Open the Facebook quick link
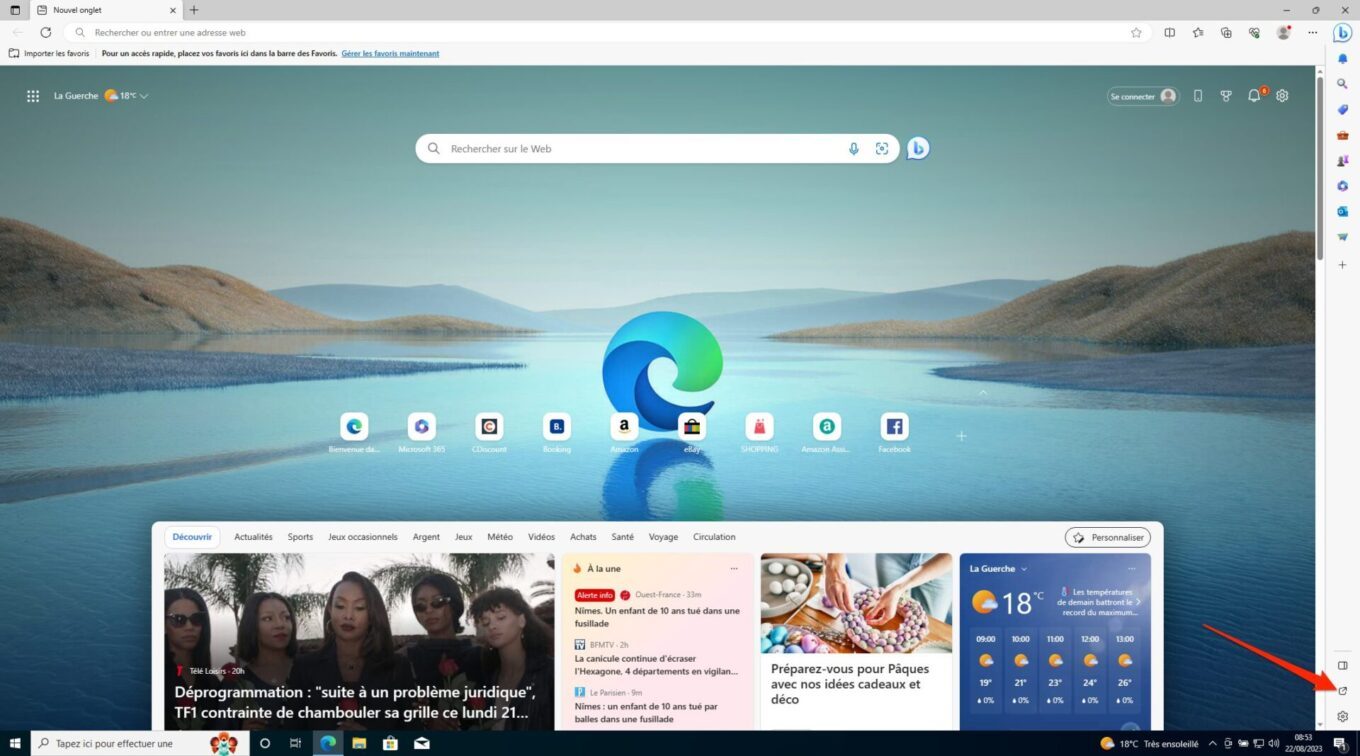Screen dimensions: 1360x756 pyautogui.click(x=894, y=433)
